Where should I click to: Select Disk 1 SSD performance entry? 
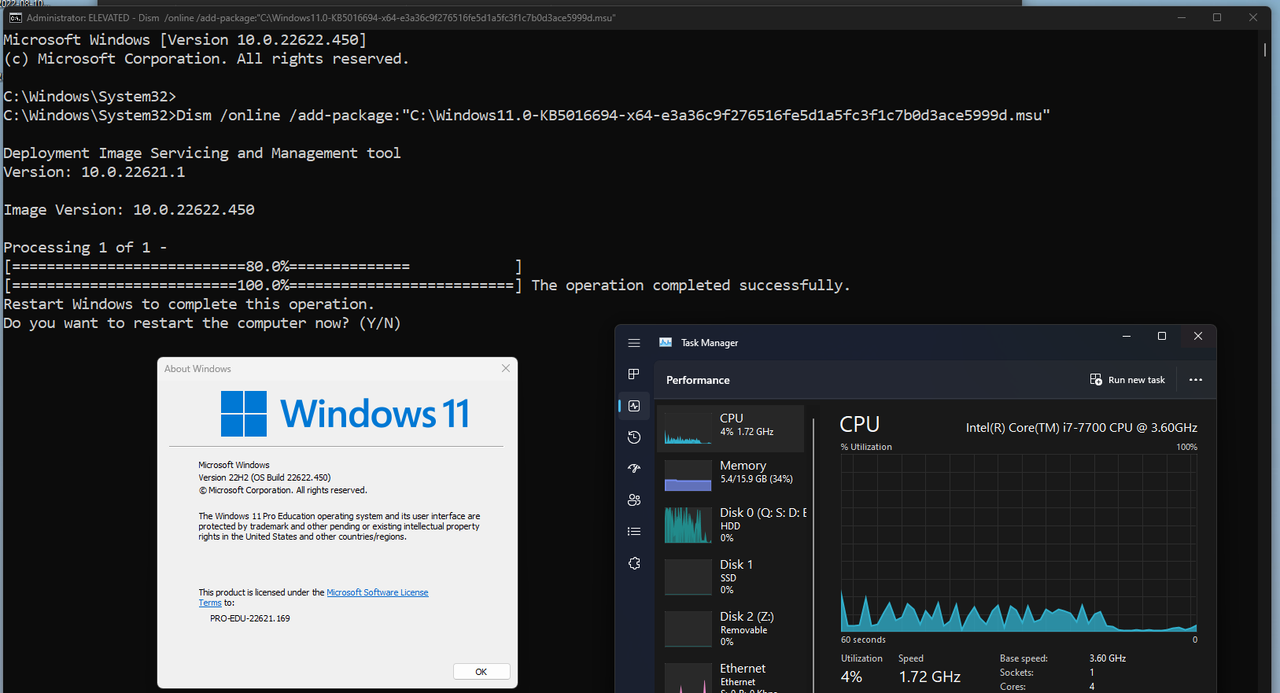730,577
